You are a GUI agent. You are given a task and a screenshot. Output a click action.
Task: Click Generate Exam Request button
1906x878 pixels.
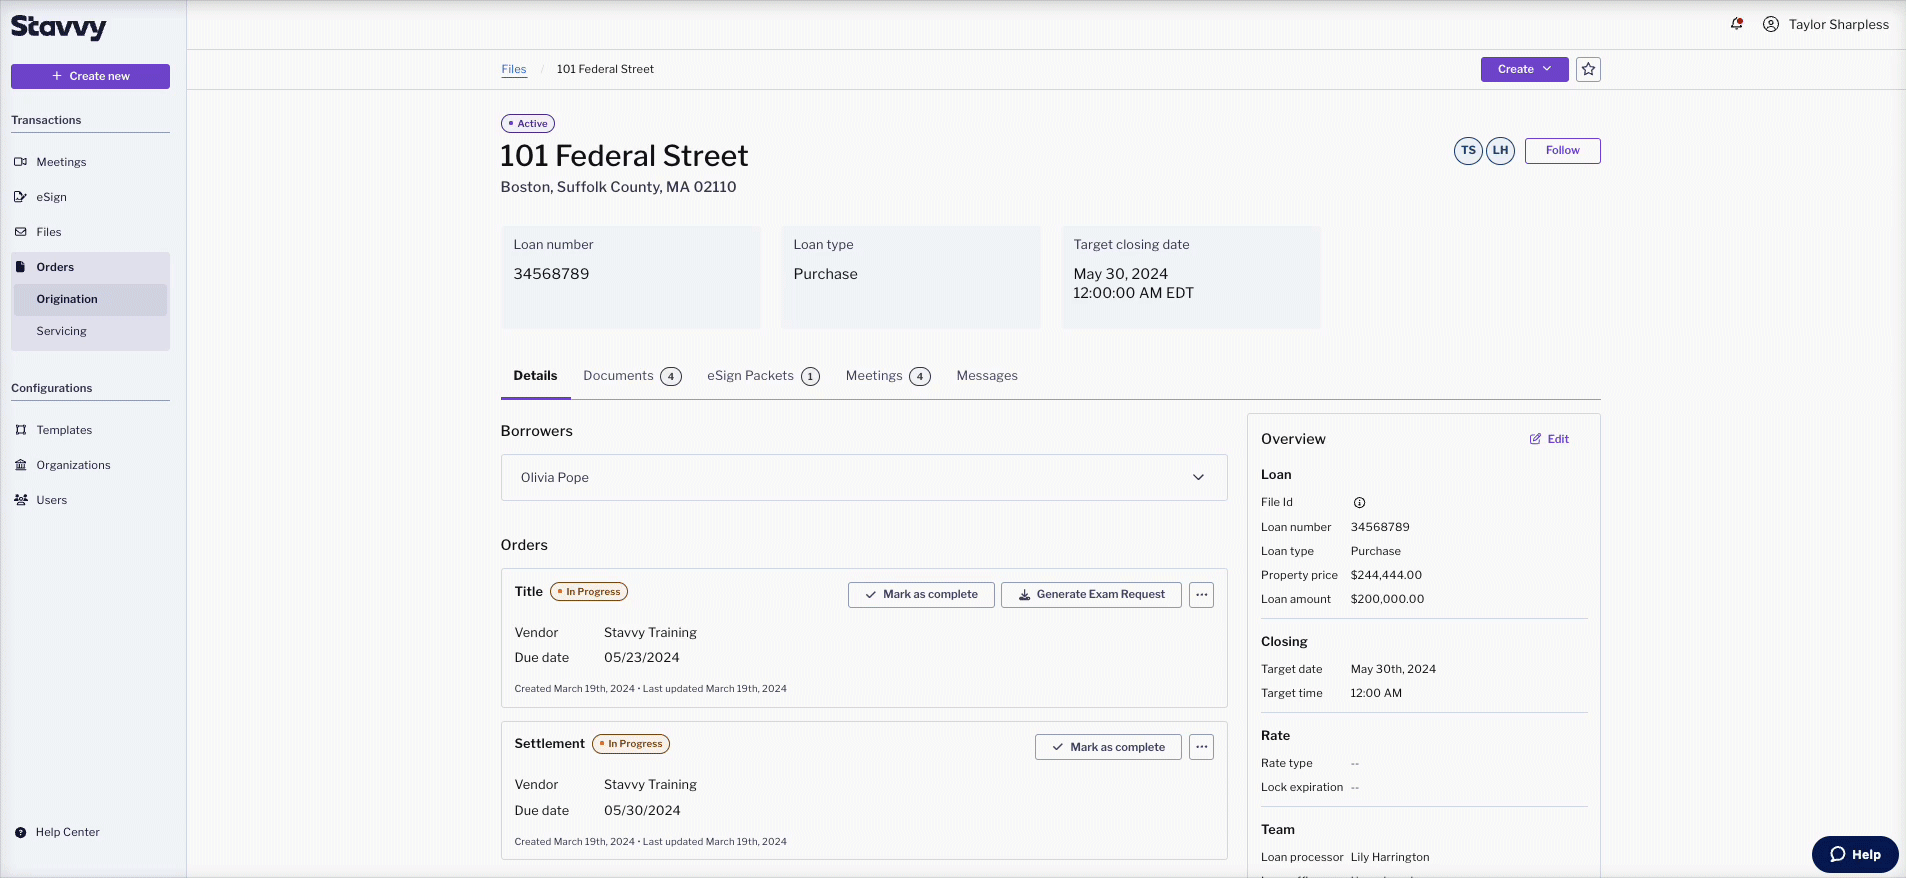[x=1091, y=595]
